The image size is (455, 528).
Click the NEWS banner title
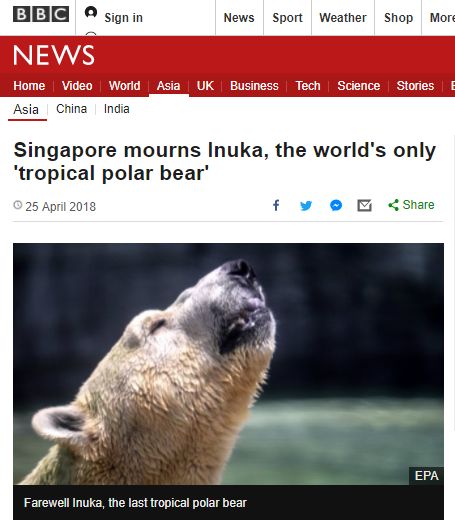(x=54, y=55)
